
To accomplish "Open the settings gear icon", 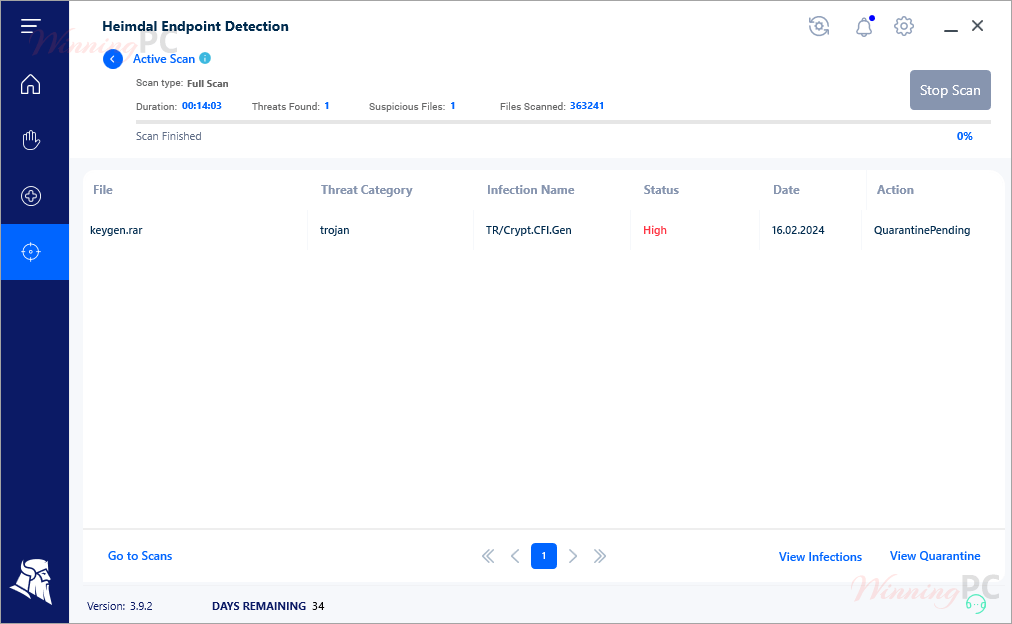I will [904, 26].
